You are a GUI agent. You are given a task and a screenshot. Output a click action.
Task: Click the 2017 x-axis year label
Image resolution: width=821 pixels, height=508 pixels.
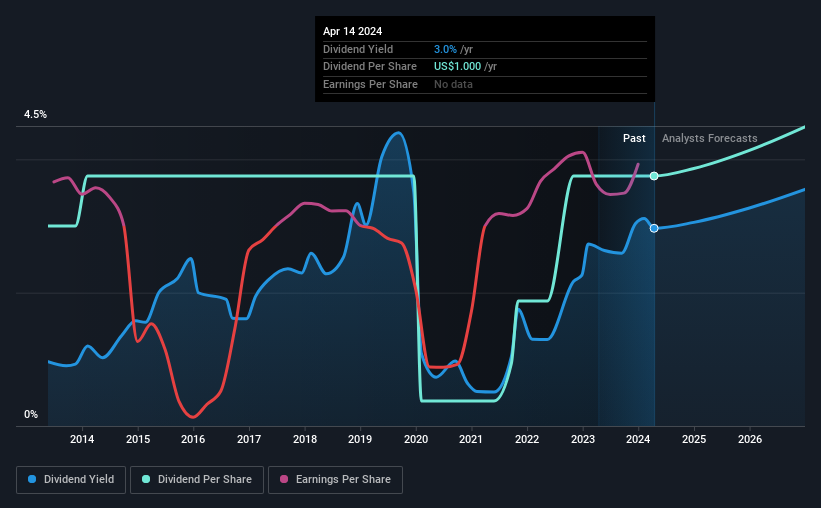point(249,439)
